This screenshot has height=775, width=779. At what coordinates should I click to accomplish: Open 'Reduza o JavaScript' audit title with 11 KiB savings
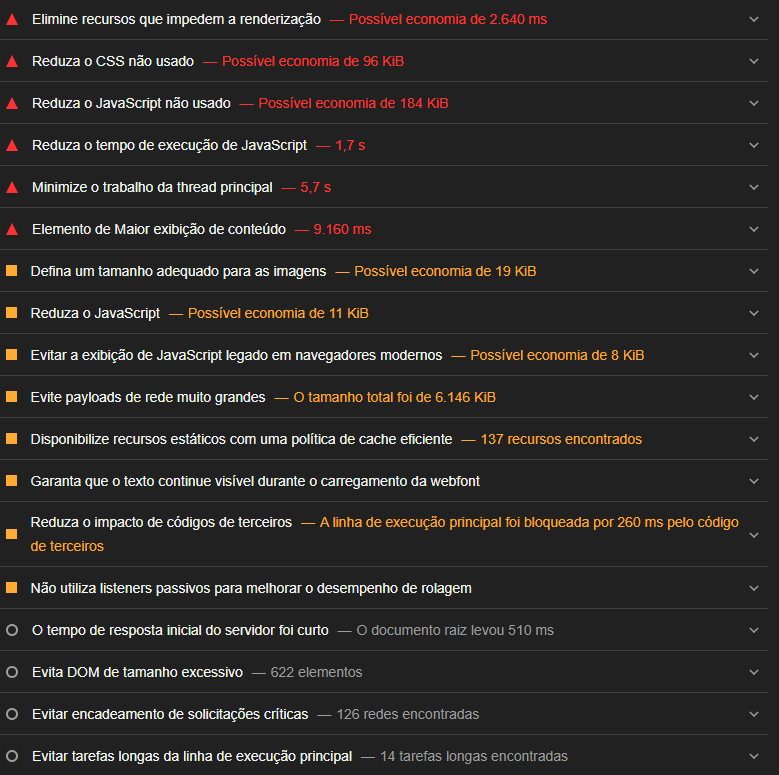click(x=95, y=313)
